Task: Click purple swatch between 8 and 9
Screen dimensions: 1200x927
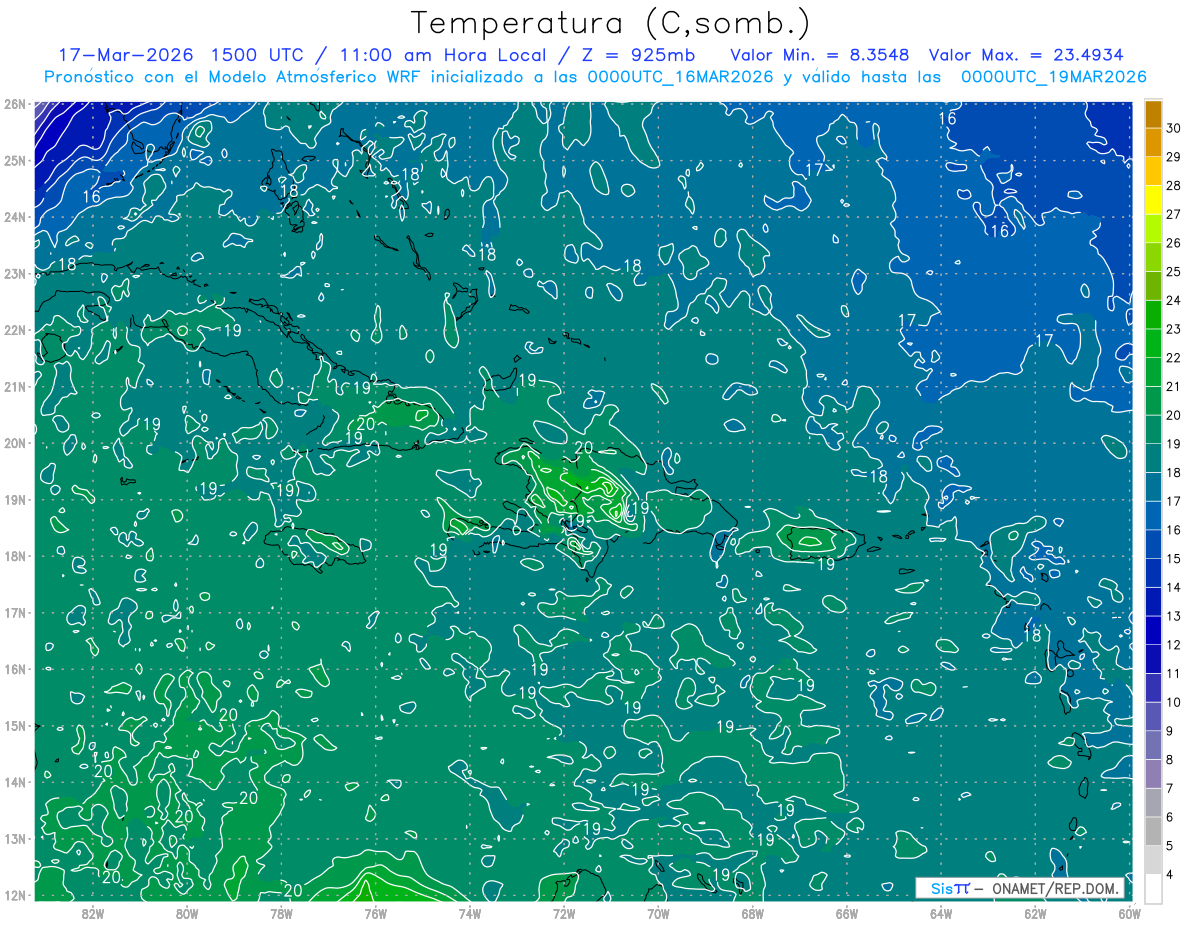Action: pos(1153,745)
